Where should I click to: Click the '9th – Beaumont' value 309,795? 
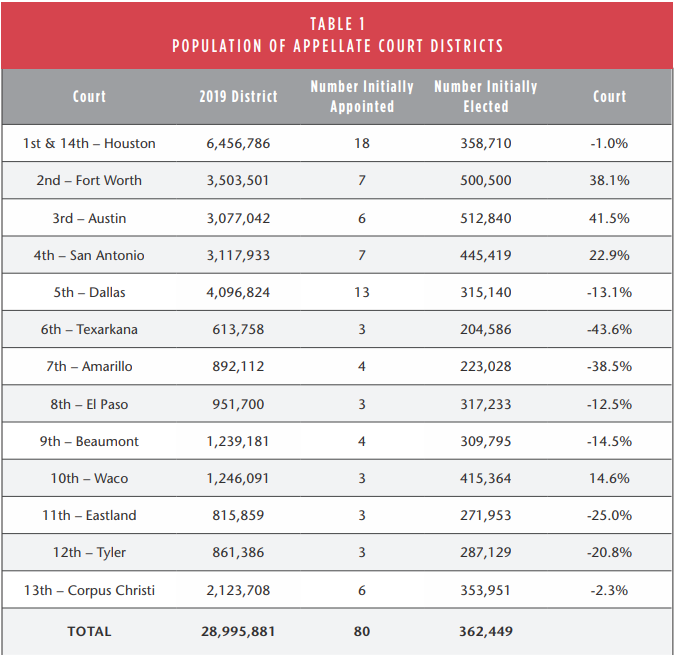[486, 441]
